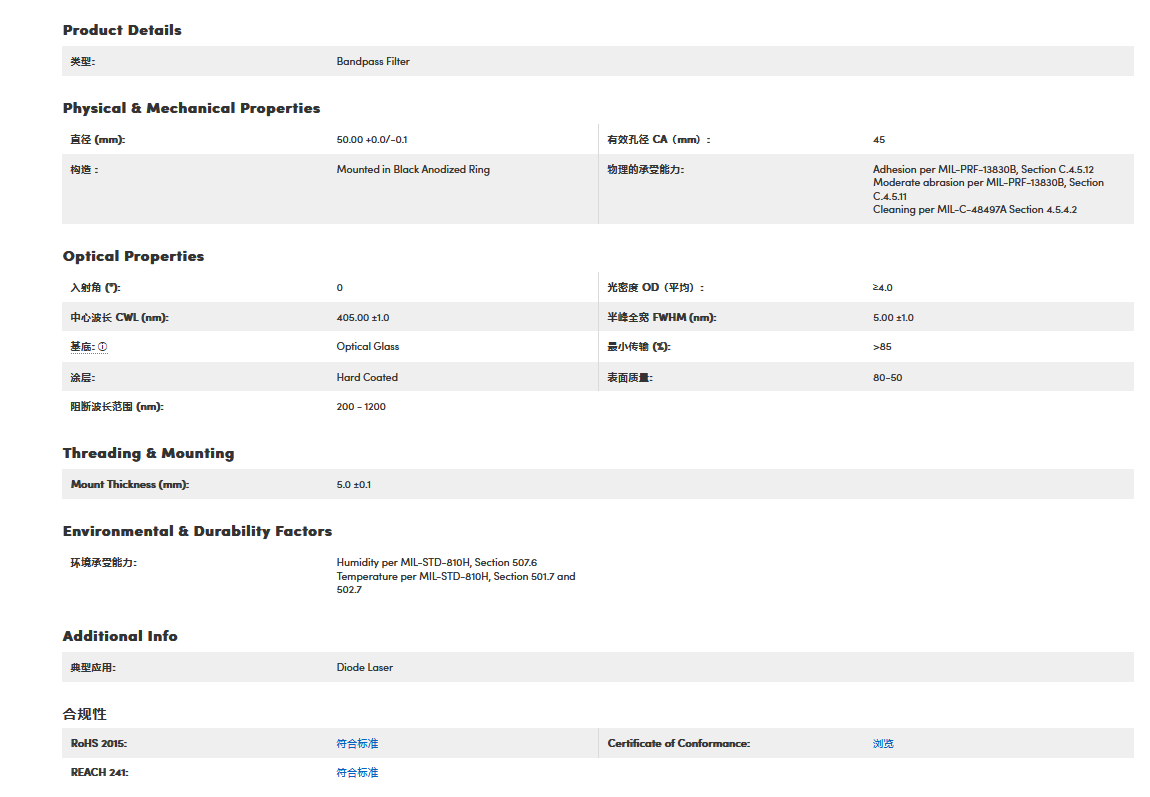The height and width of the screenshot is (797, 1150).
Task: Click the Physical & Mechanical Properties heading
Action: (x=191, y=108)
